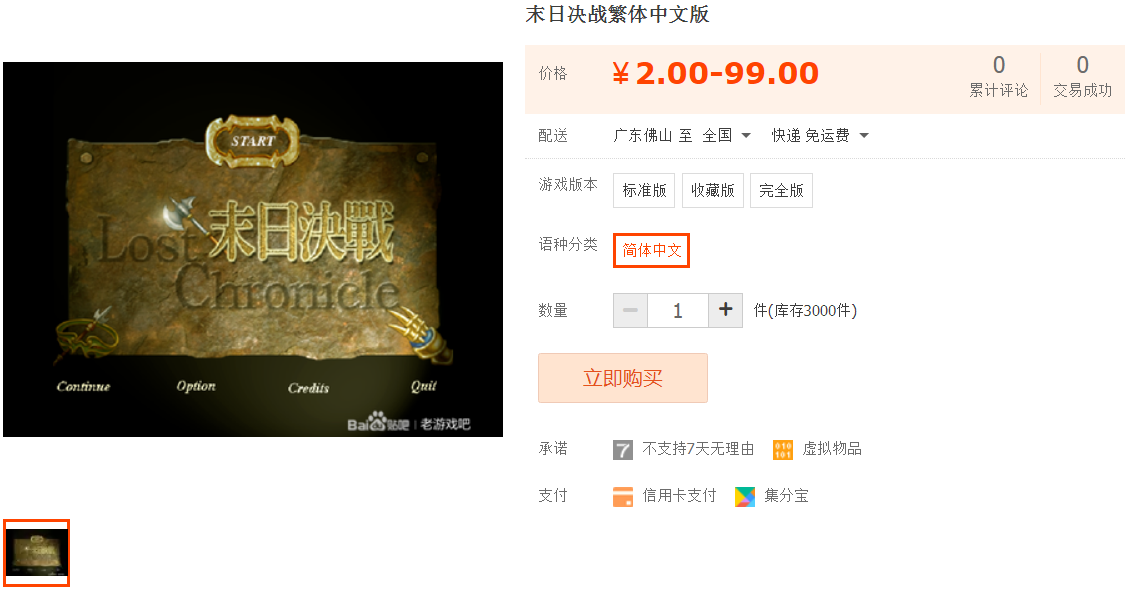Increase quantity with the plus button

click(726, 310)
